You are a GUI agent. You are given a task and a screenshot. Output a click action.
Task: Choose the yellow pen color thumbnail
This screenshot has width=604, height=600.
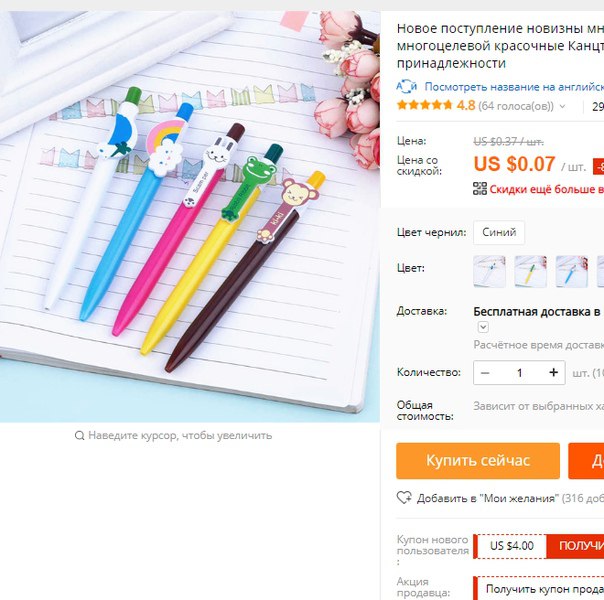coord(530,271)
